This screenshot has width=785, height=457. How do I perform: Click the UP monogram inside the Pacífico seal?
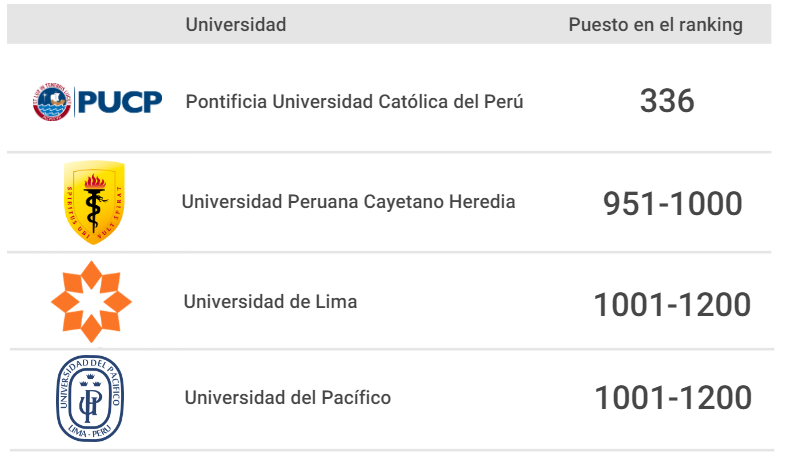pos(91,402)
